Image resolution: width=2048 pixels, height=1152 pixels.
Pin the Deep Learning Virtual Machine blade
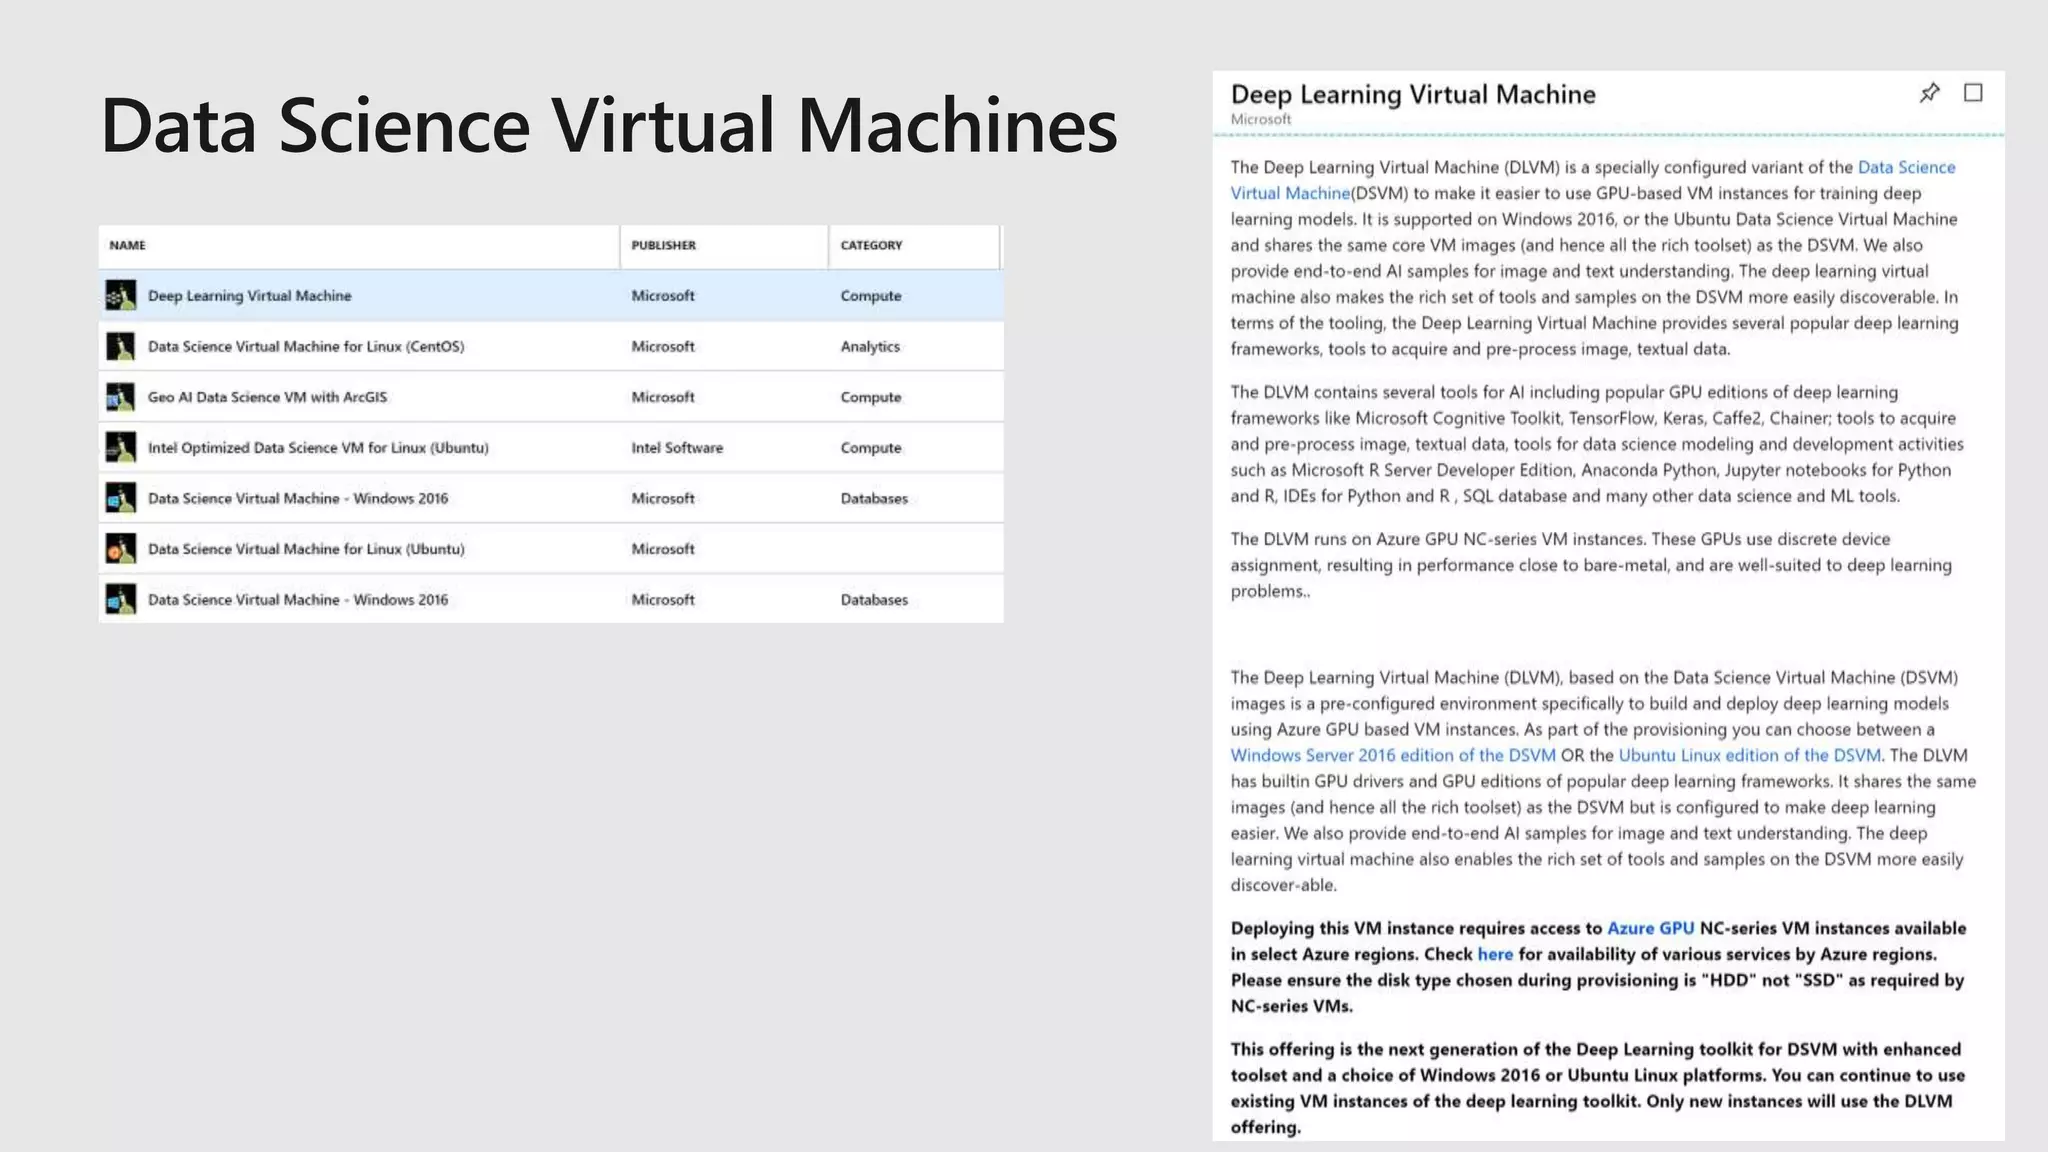1929,93
